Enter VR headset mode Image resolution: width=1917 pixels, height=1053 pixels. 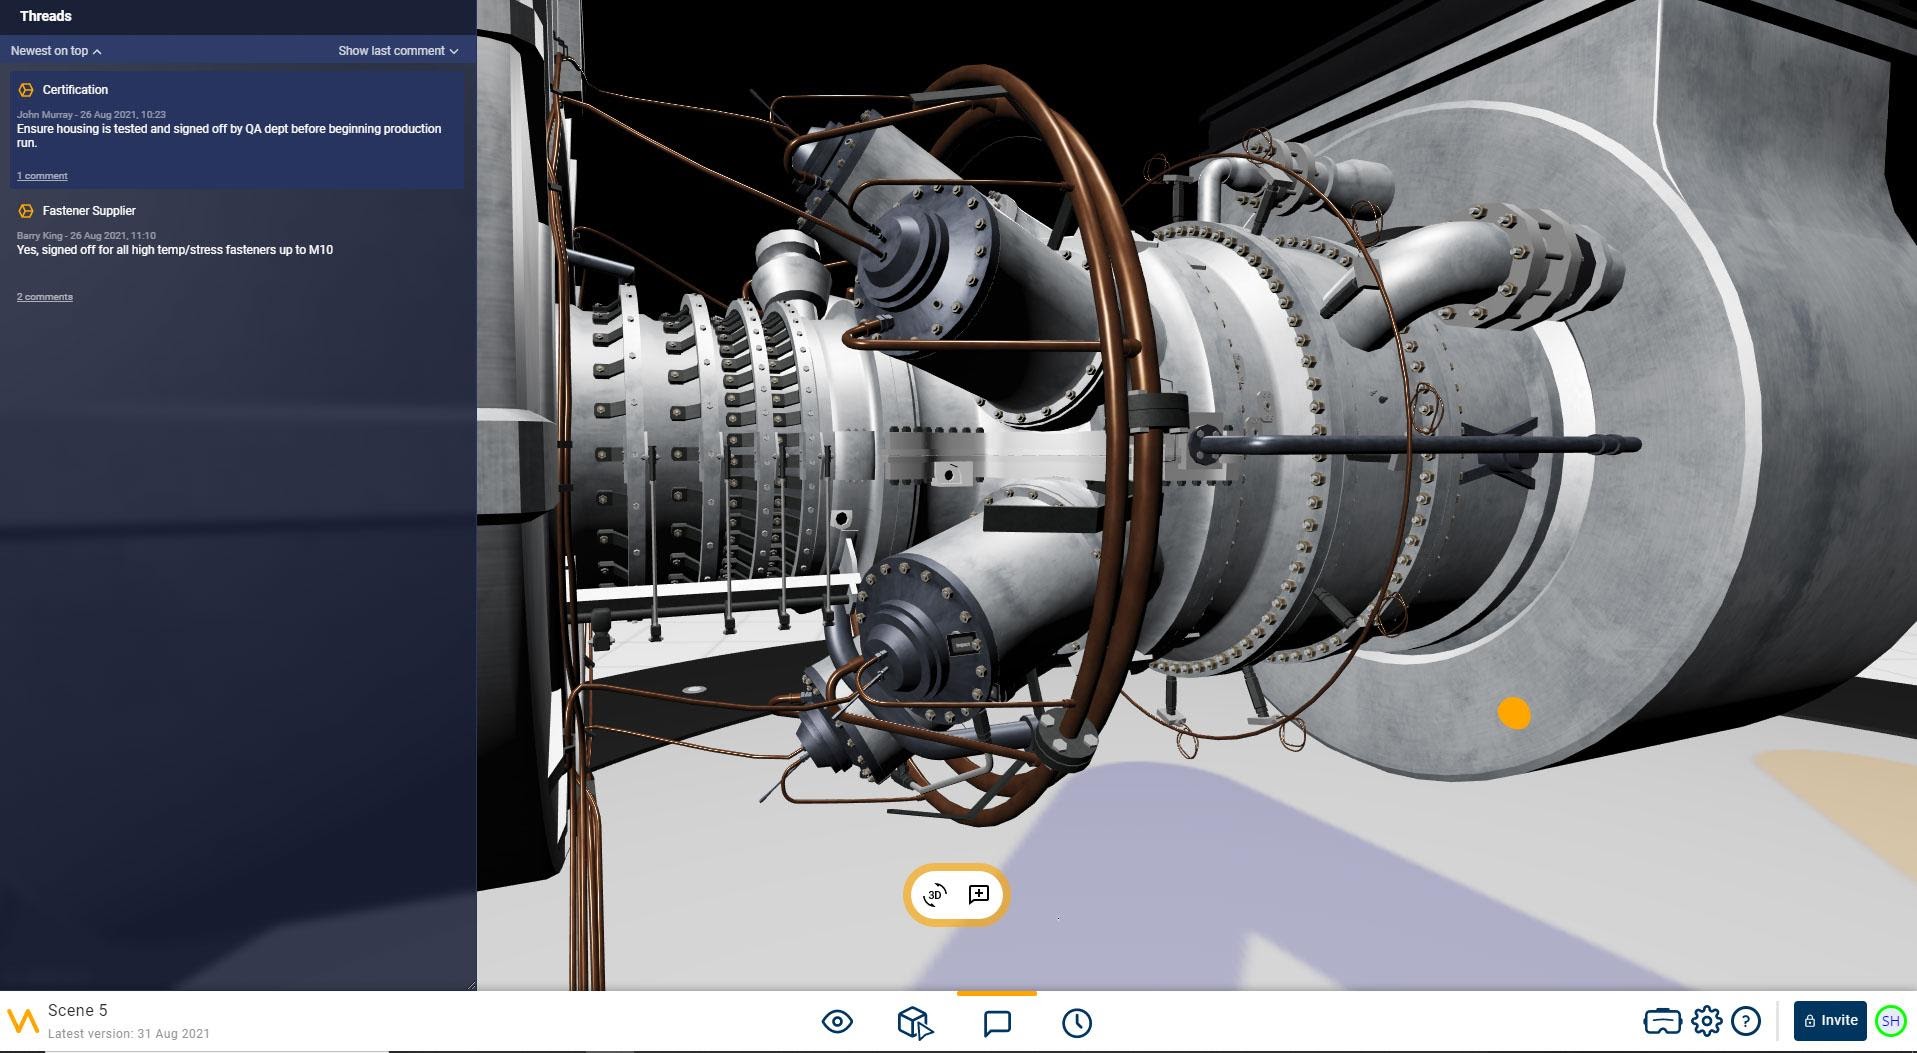click(1662, 1021)
